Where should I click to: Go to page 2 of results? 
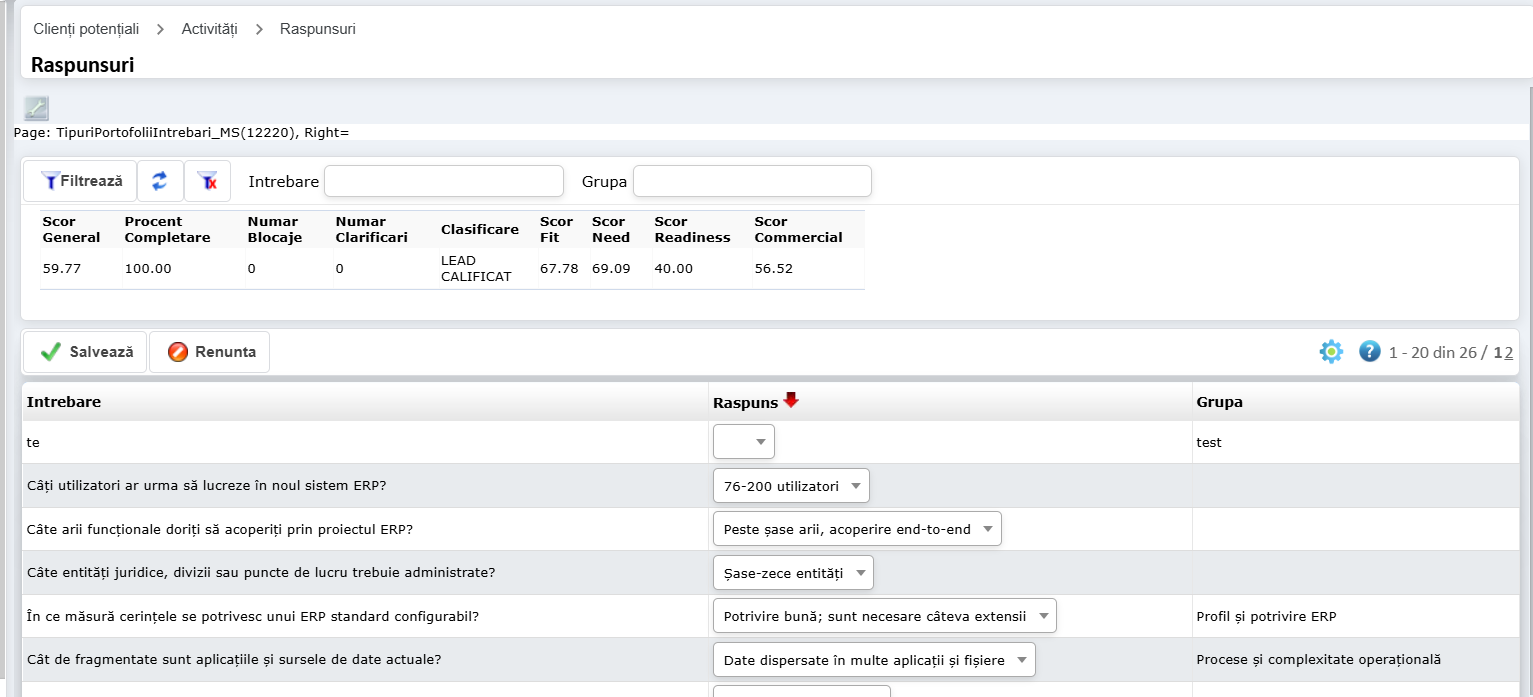tap(1508, 352)
